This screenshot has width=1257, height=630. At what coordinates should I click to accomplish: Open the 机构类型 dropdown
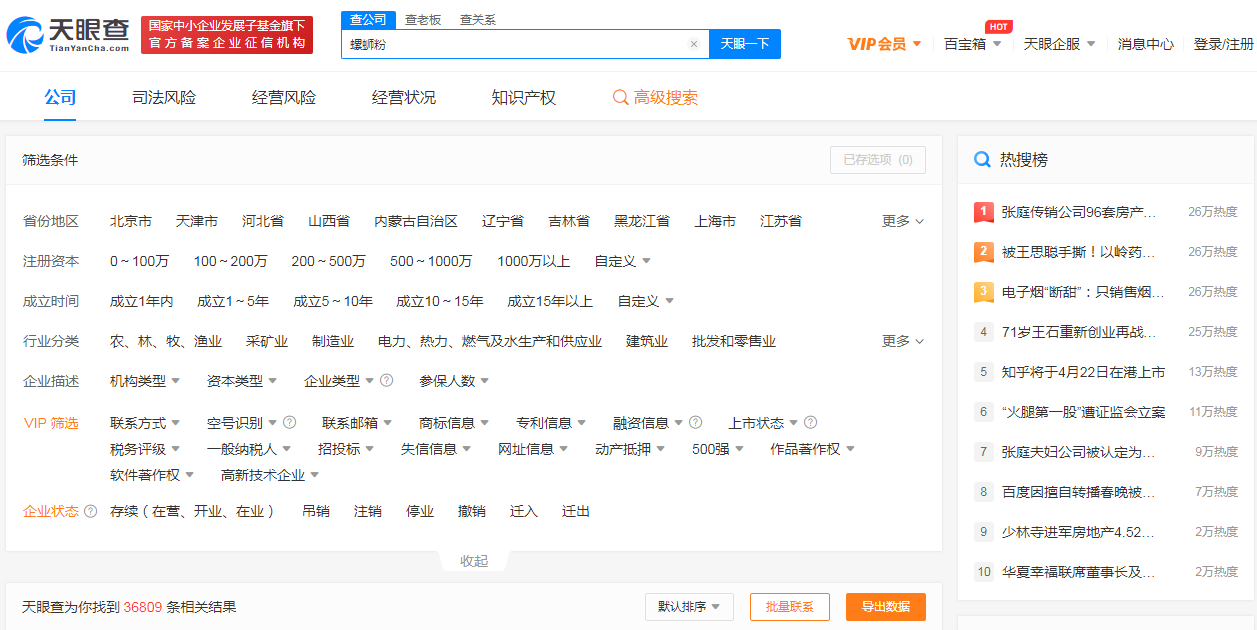click(145, 381)
